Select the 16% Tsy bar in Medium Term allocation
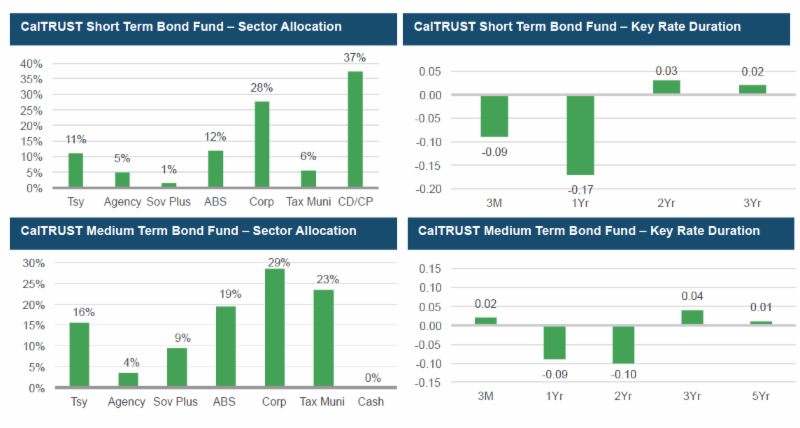800x428 pixels. [x=79, y=355]
